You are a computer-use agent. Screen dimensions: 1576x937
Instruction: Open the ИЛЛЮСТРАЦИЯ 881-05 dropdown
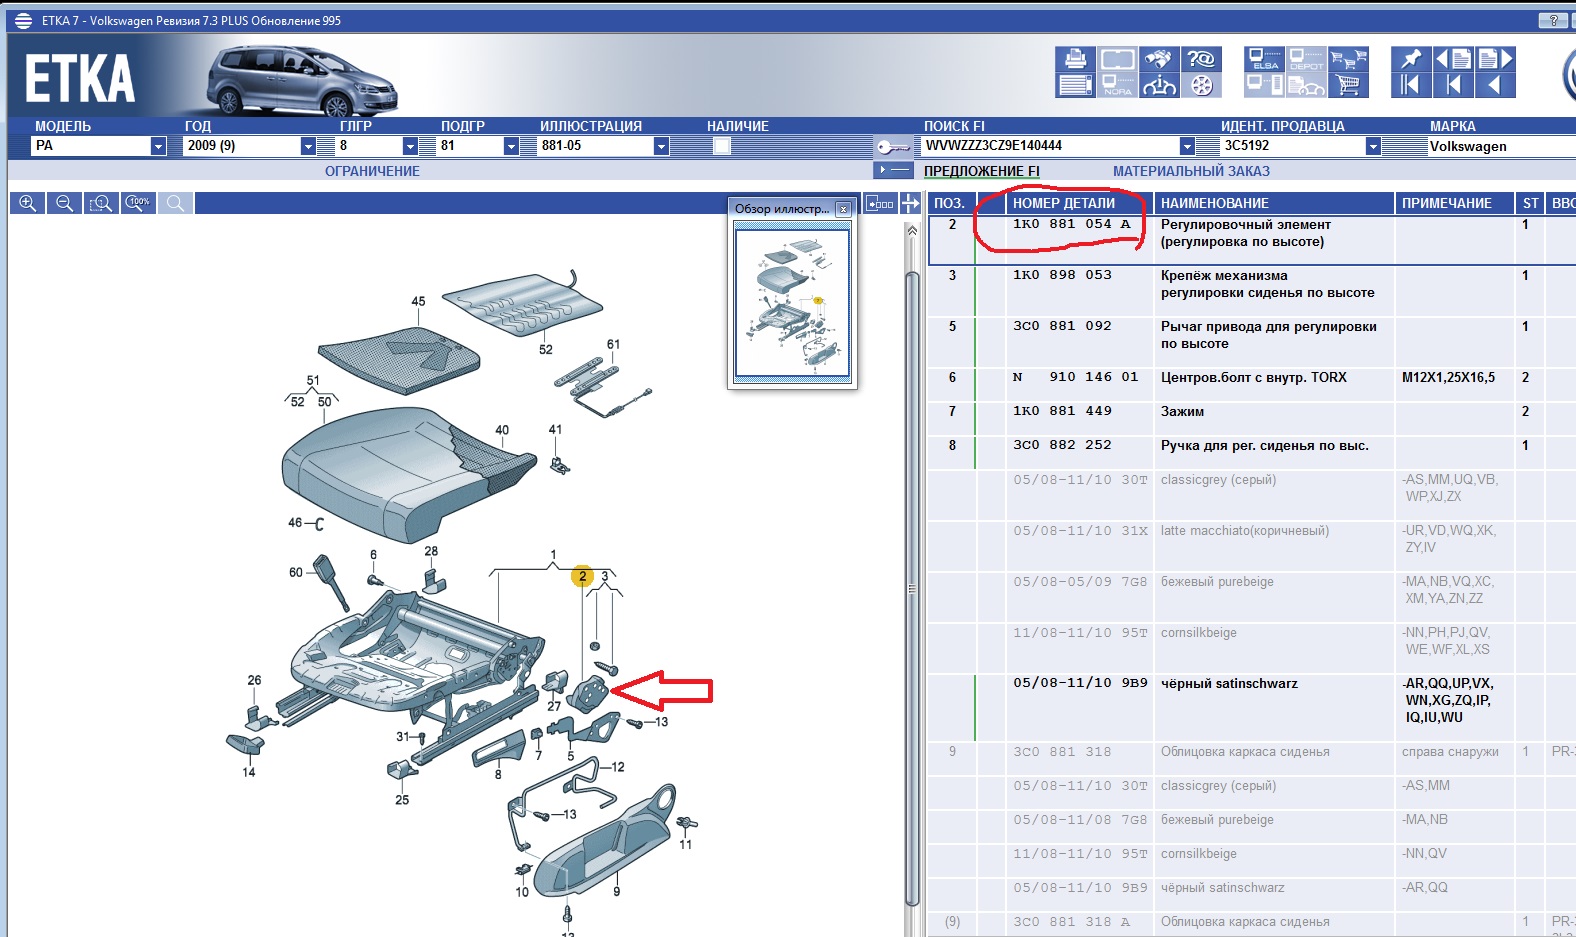click(x=660, y=146)
